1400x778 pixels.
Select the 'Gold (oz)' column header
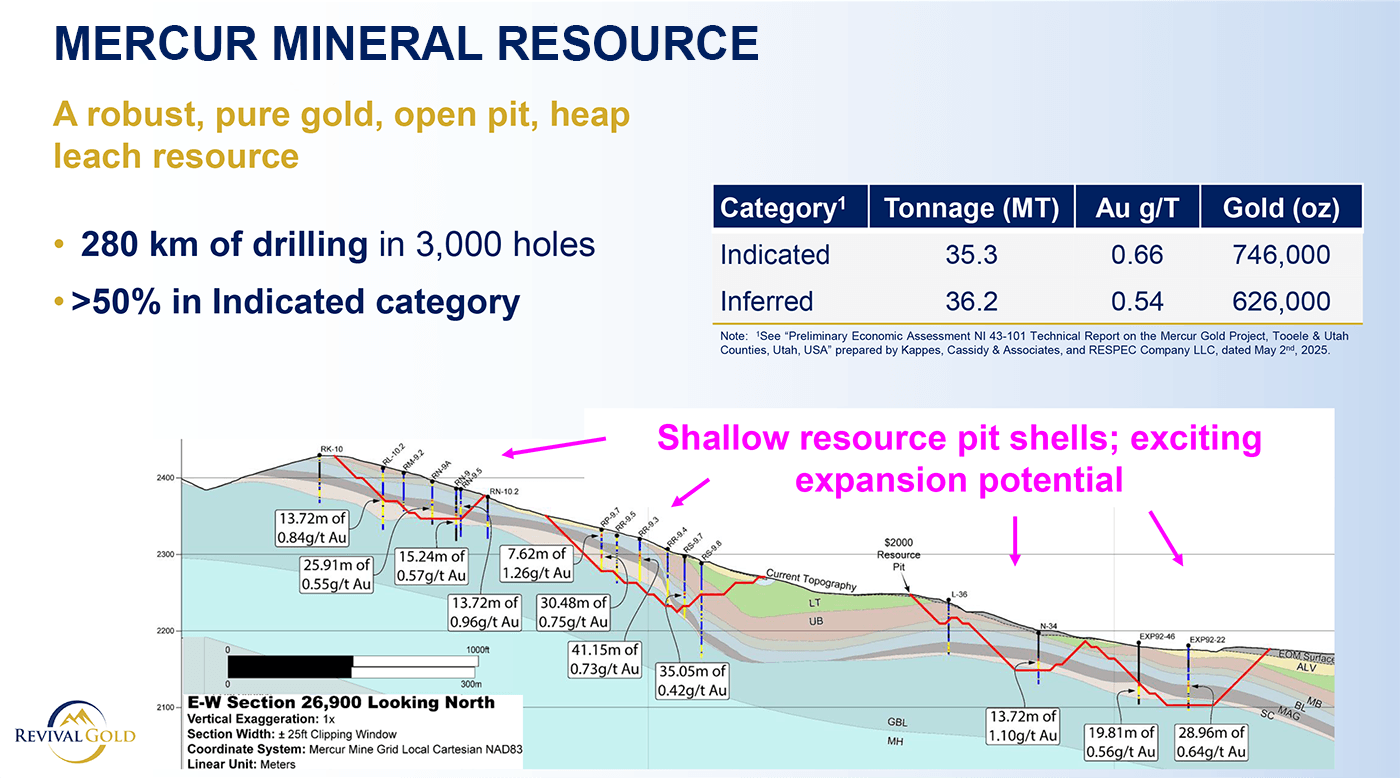tap(1281, 208)
